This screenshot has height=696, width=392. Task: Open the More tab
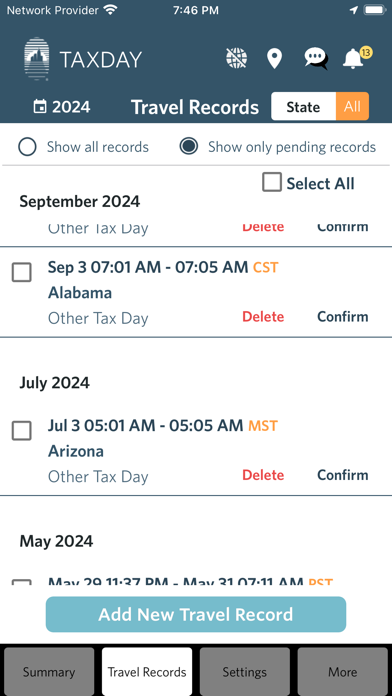(343, 672)
